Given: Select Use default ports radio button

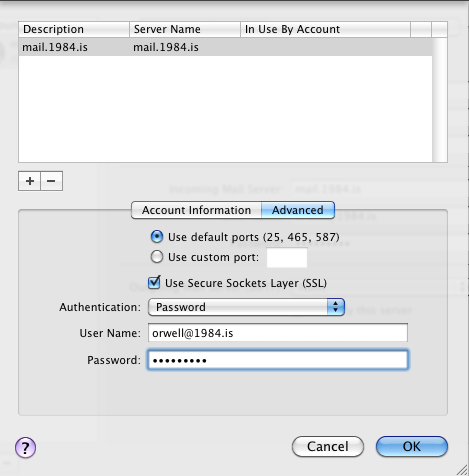Looking at the screenshot, I should [157, 237].
